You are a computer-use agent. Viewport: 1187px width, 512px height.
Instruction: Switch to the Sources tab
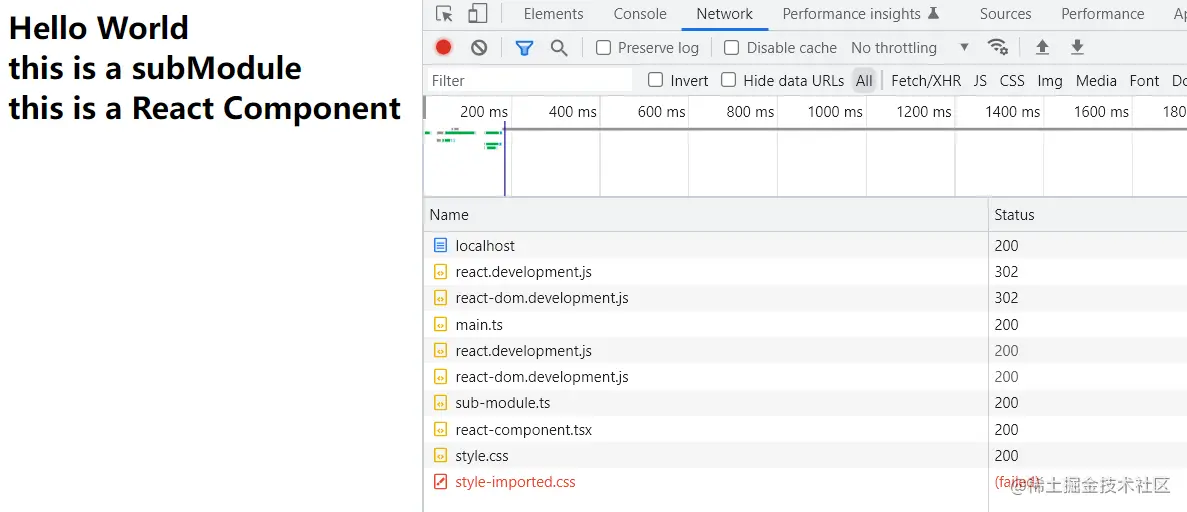(x=1005, y=14)
